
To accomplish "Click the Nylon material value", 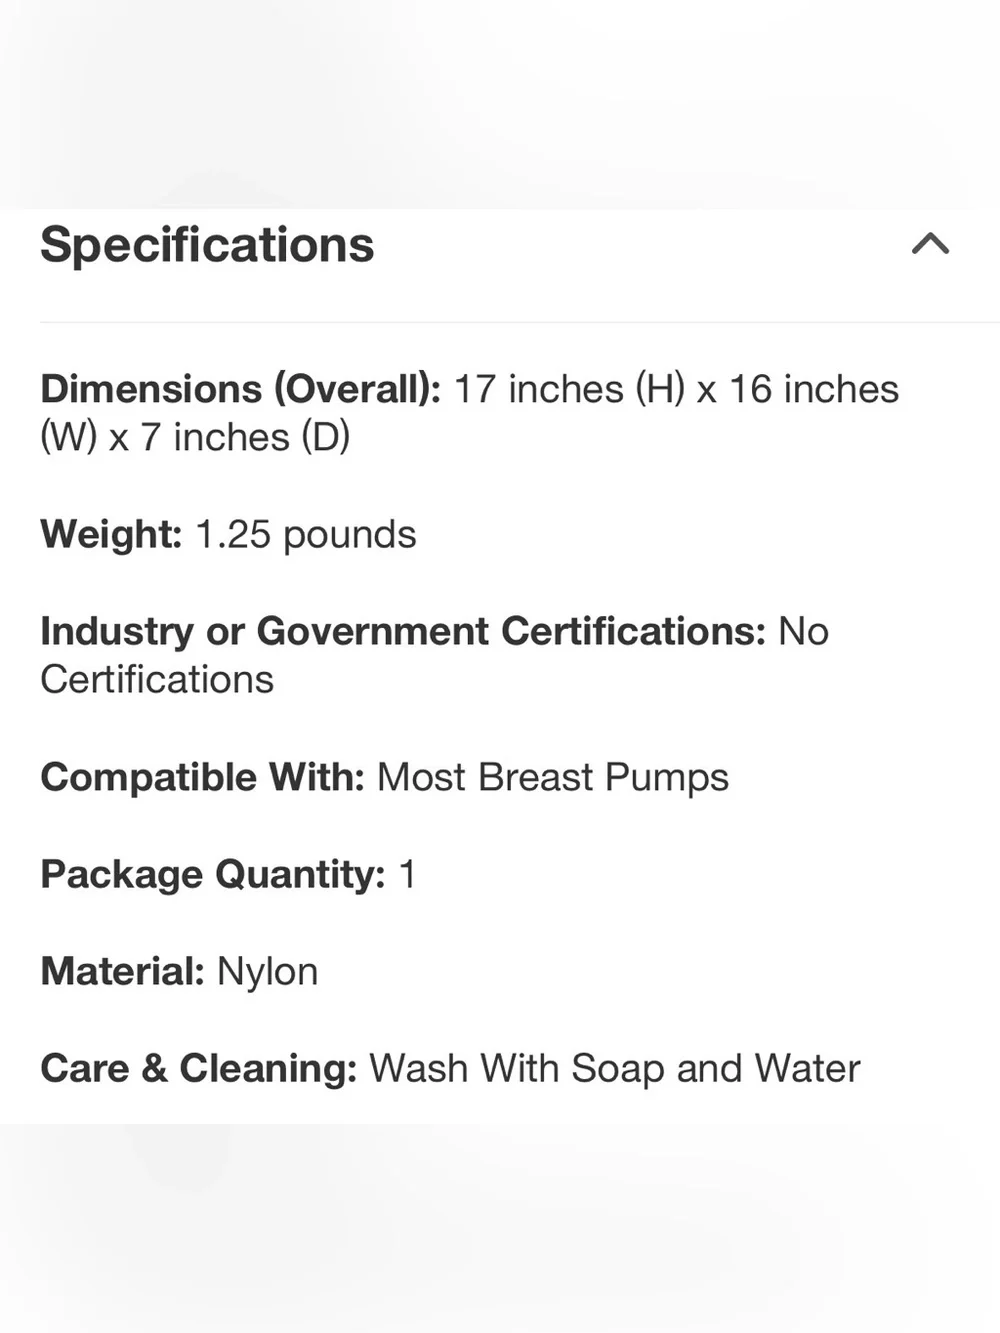I will click(267, 972).
